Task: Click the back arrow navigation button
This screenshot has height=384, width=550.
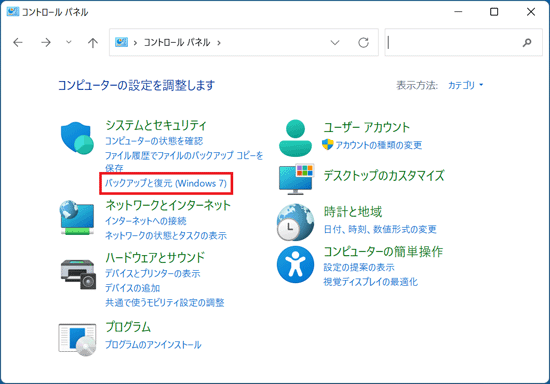Action: [18, 42]
